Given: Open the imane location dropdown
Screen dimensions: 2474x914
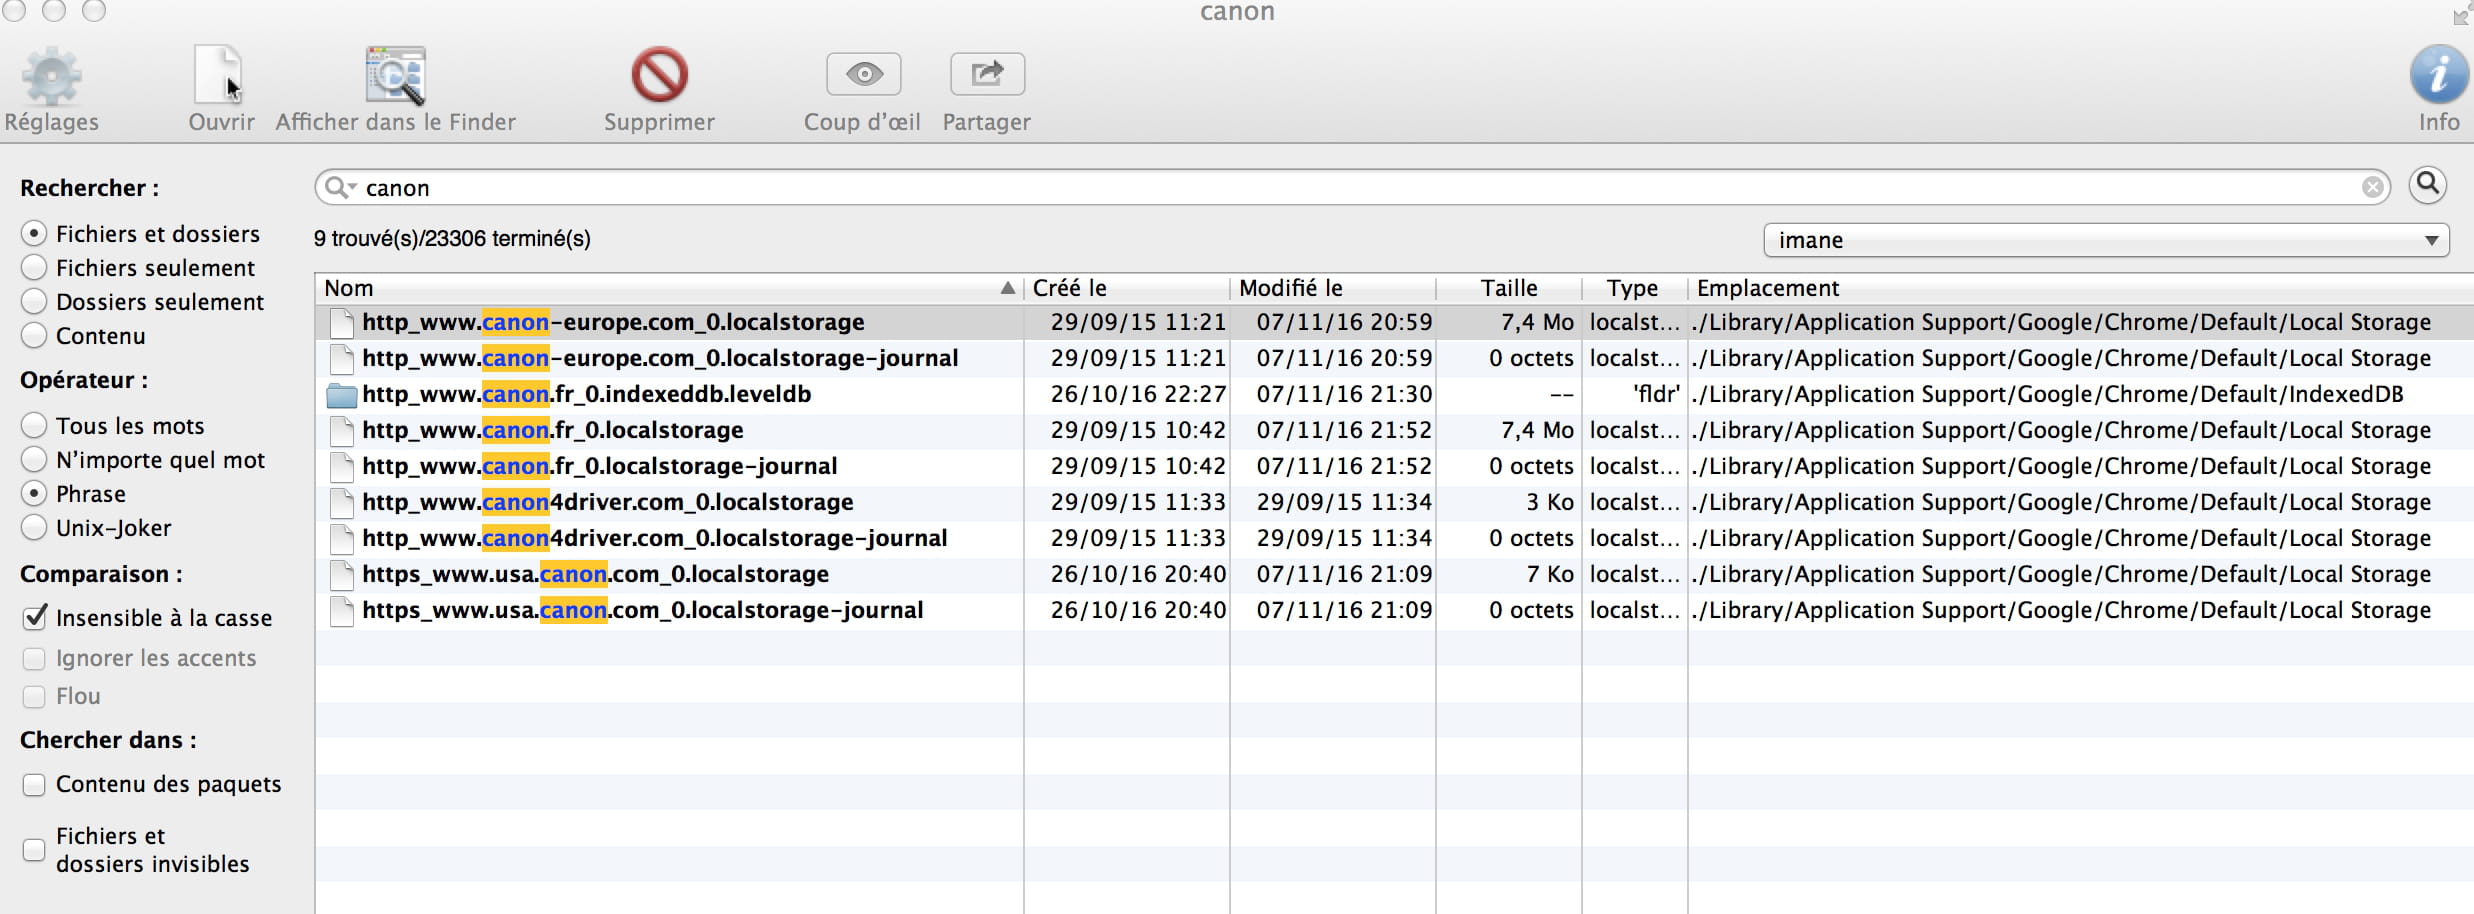Looking at the screenshot, I should tap(2105, 240).
